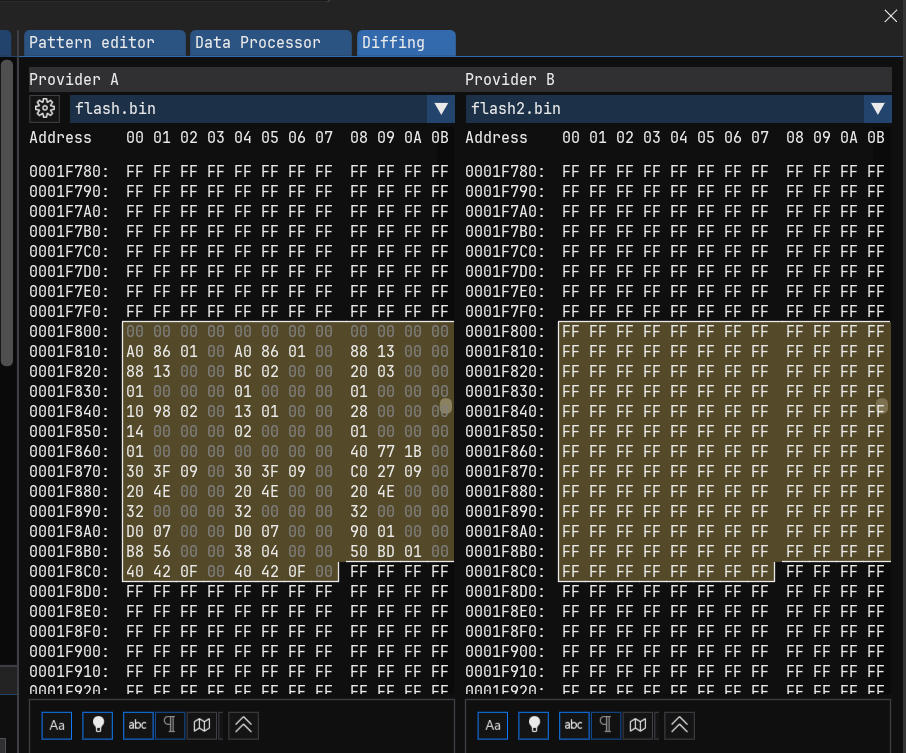Switch to the Data Processor tab
The width and height of the screenshot is (906, 753).
coord(270,43)
